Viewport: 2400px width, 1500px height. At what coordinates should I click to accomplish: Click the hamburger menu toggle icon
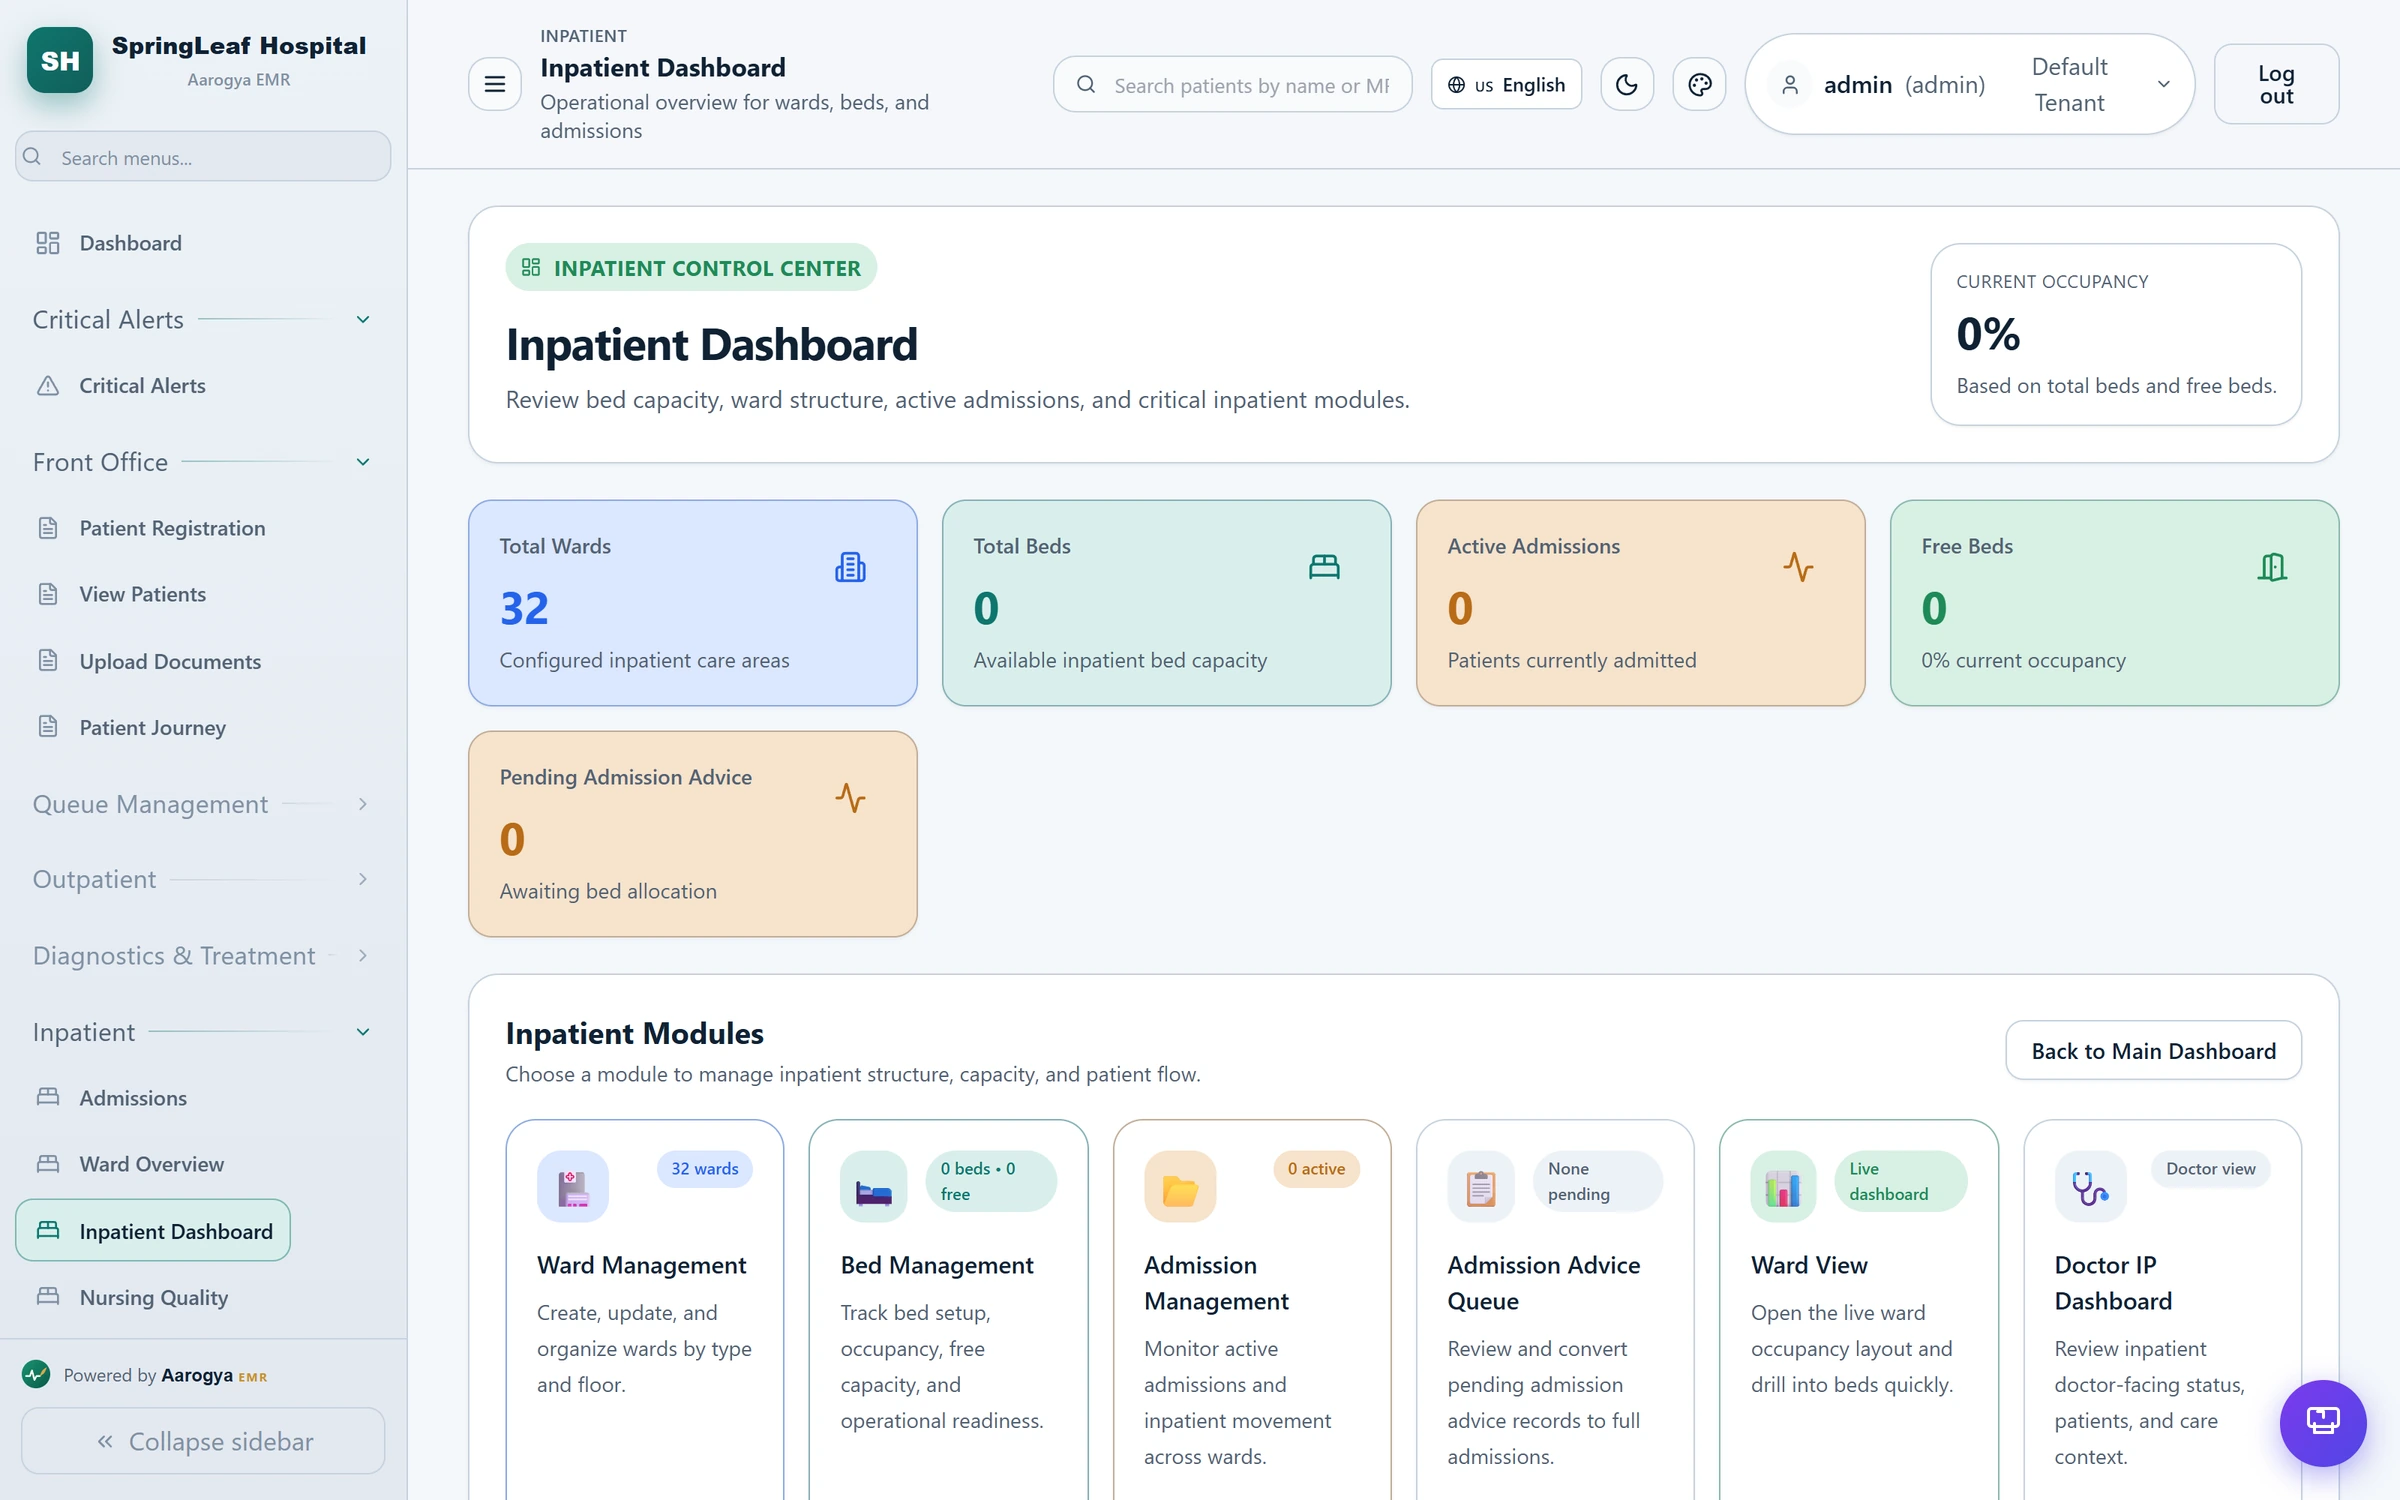click(x=494, y=84)
